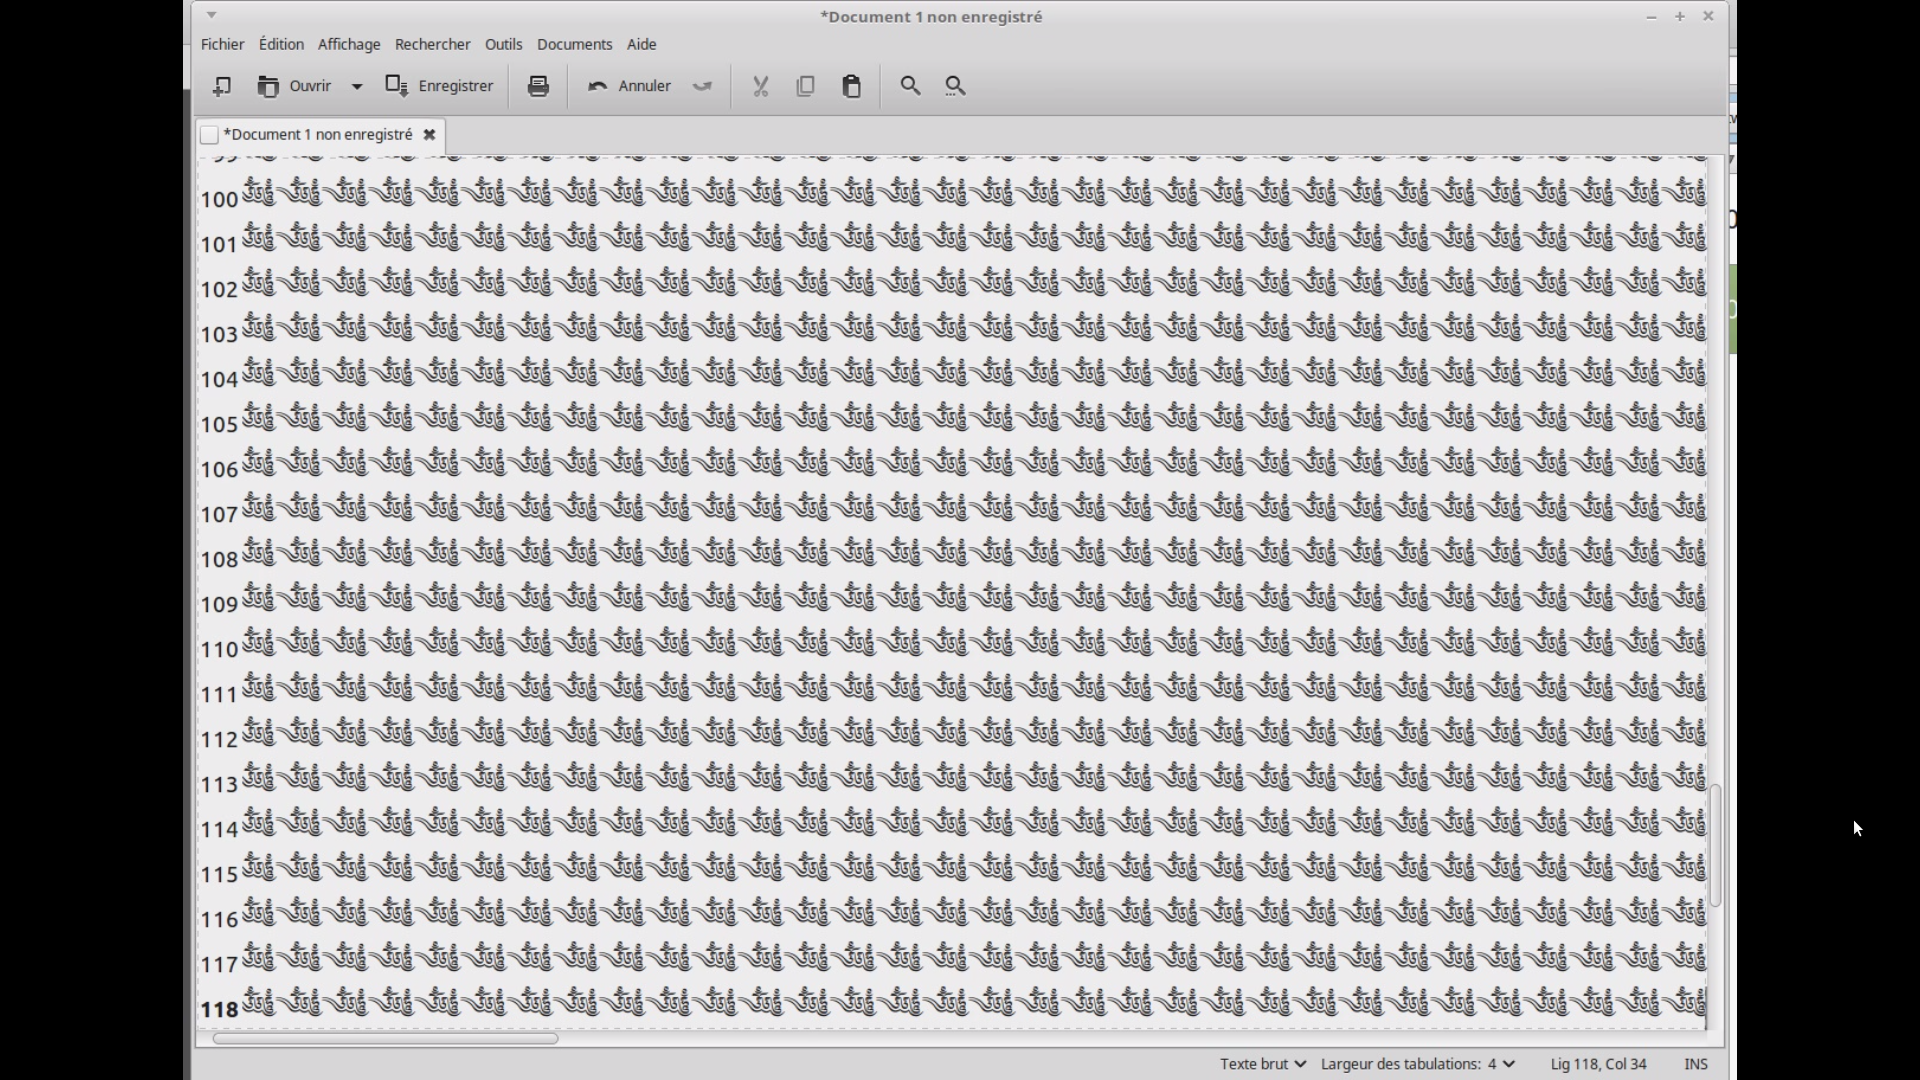Click the paste clipboard icon
This screenshot has height=1080, width=1920.
[851, 86]
